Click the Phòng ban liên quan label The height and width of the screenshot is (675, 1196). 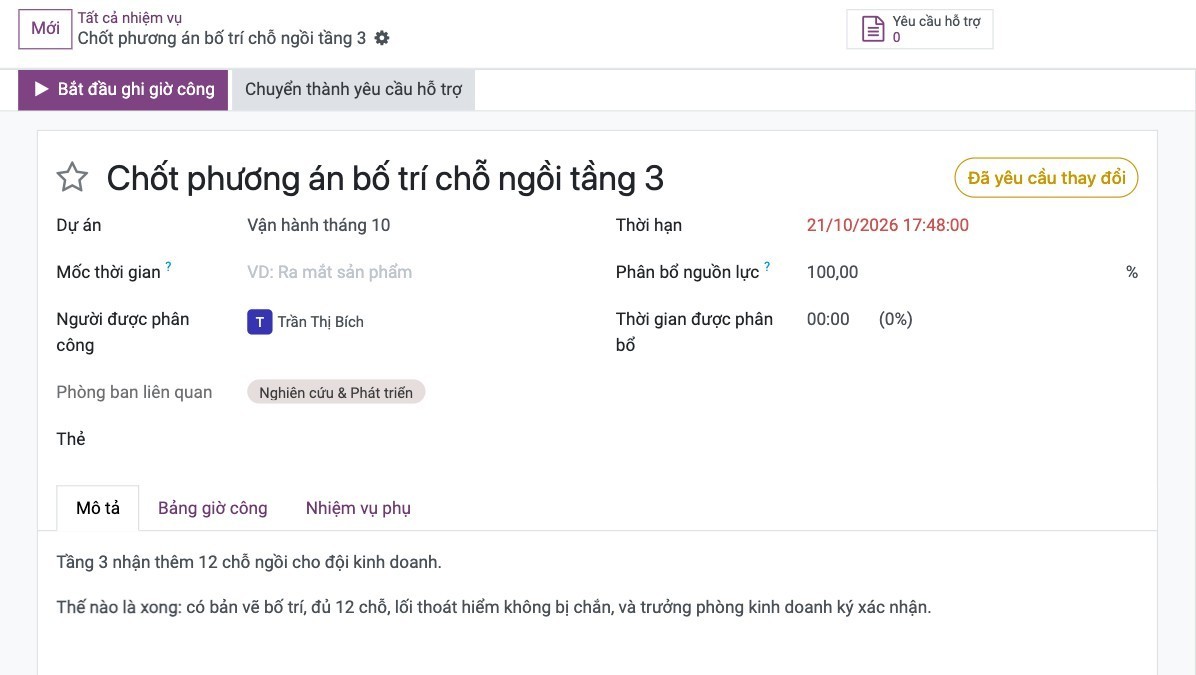pos(134,393)
